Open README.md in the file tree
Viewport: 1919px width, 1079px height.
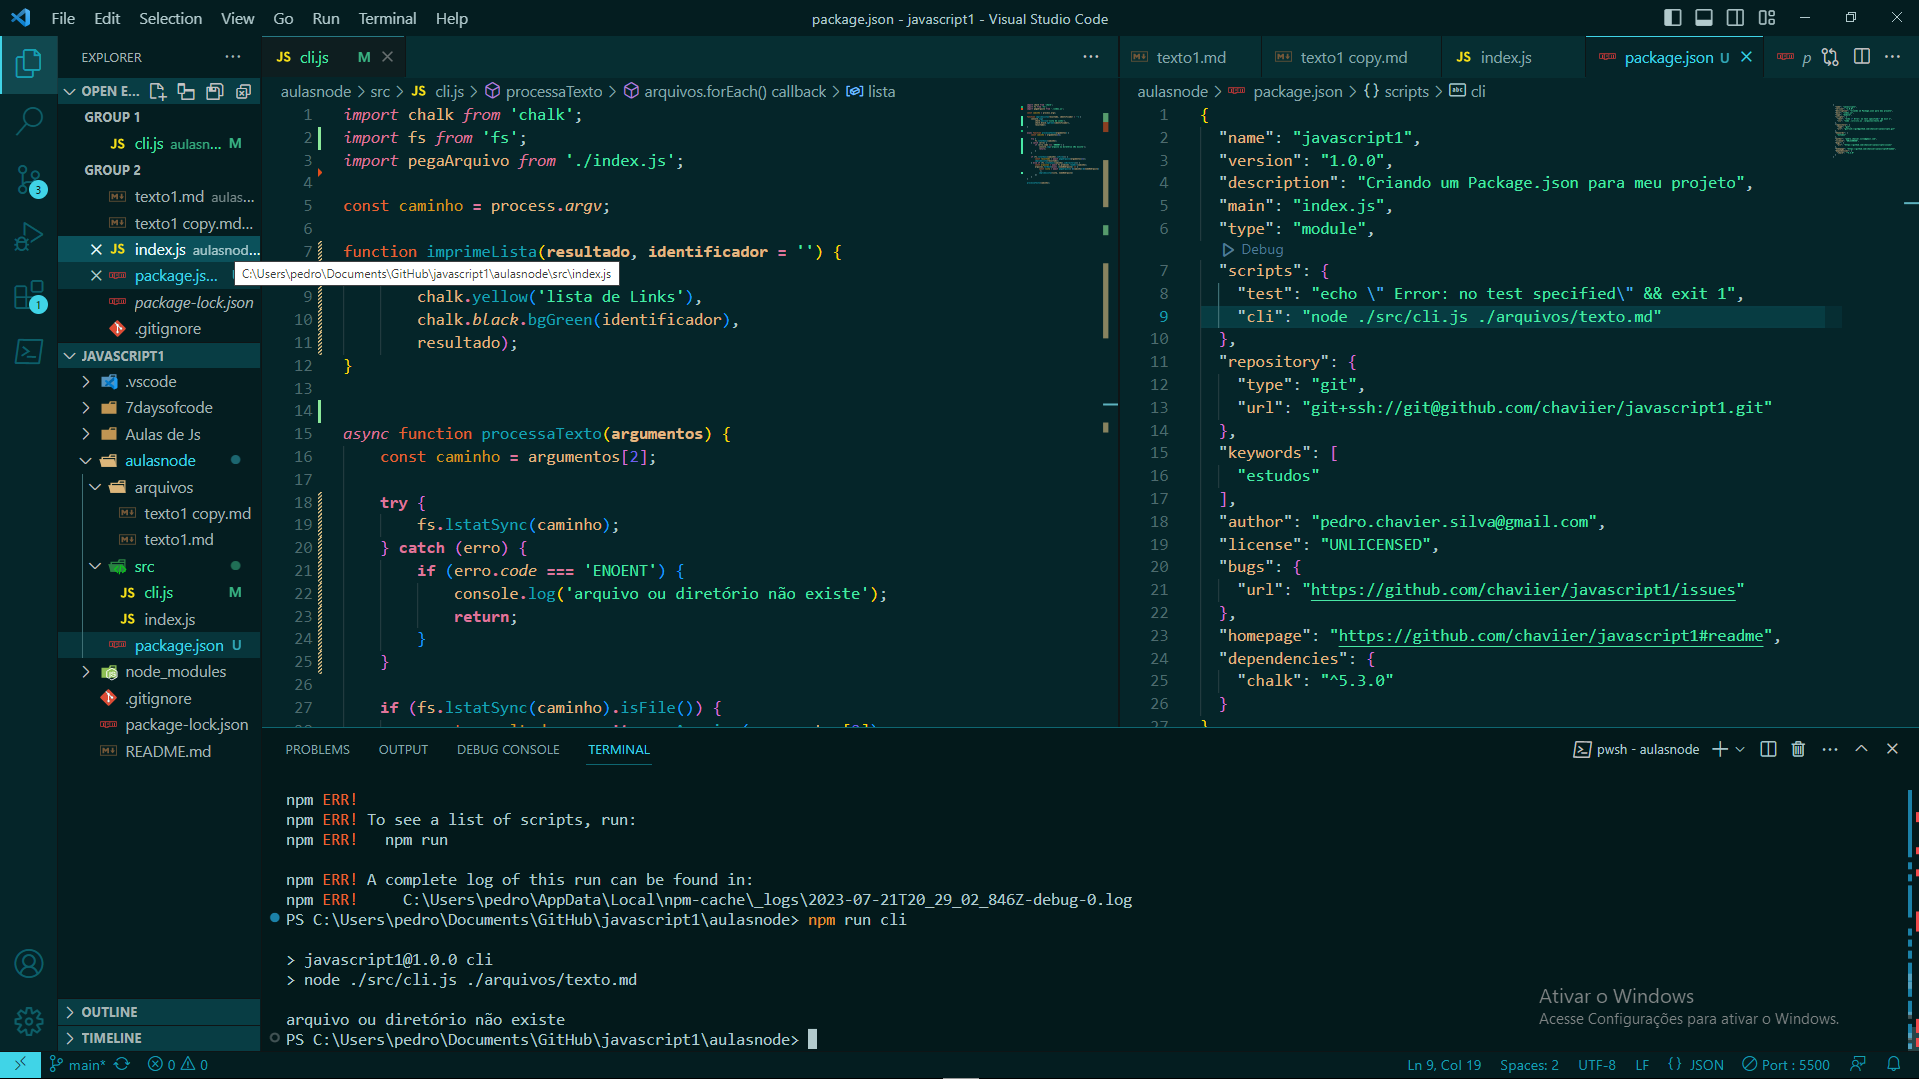click(167, 751)
